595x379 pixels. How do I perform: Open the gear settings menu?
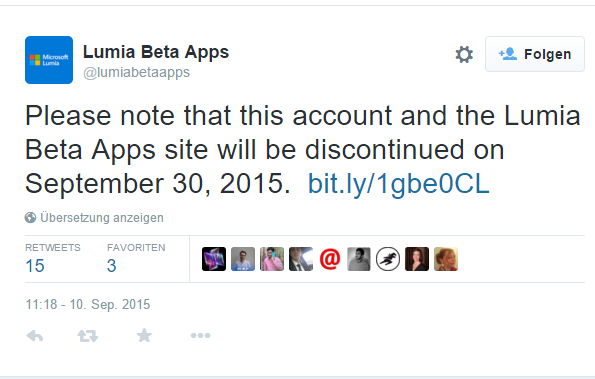[x=464, y=54]
